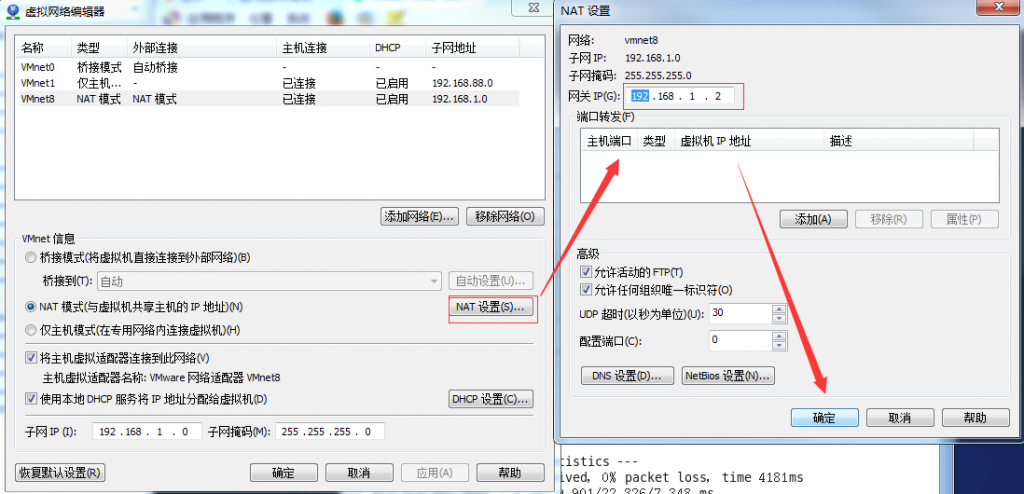
Task: Toggle 将主机虚拟适配器连接到此网络 checkbox
Action: pos(30,357)
